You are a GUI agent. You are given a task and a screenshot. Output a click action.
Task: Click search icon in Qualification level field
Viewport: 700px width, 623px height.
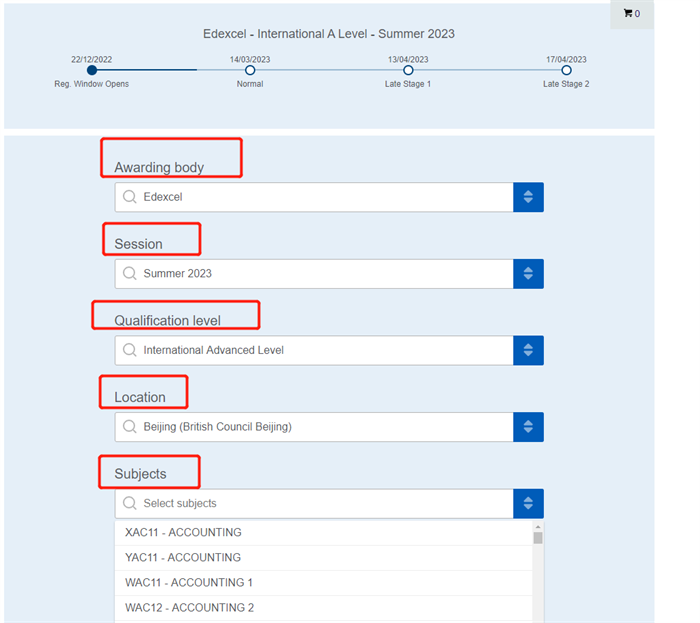(x=129, y=350)
